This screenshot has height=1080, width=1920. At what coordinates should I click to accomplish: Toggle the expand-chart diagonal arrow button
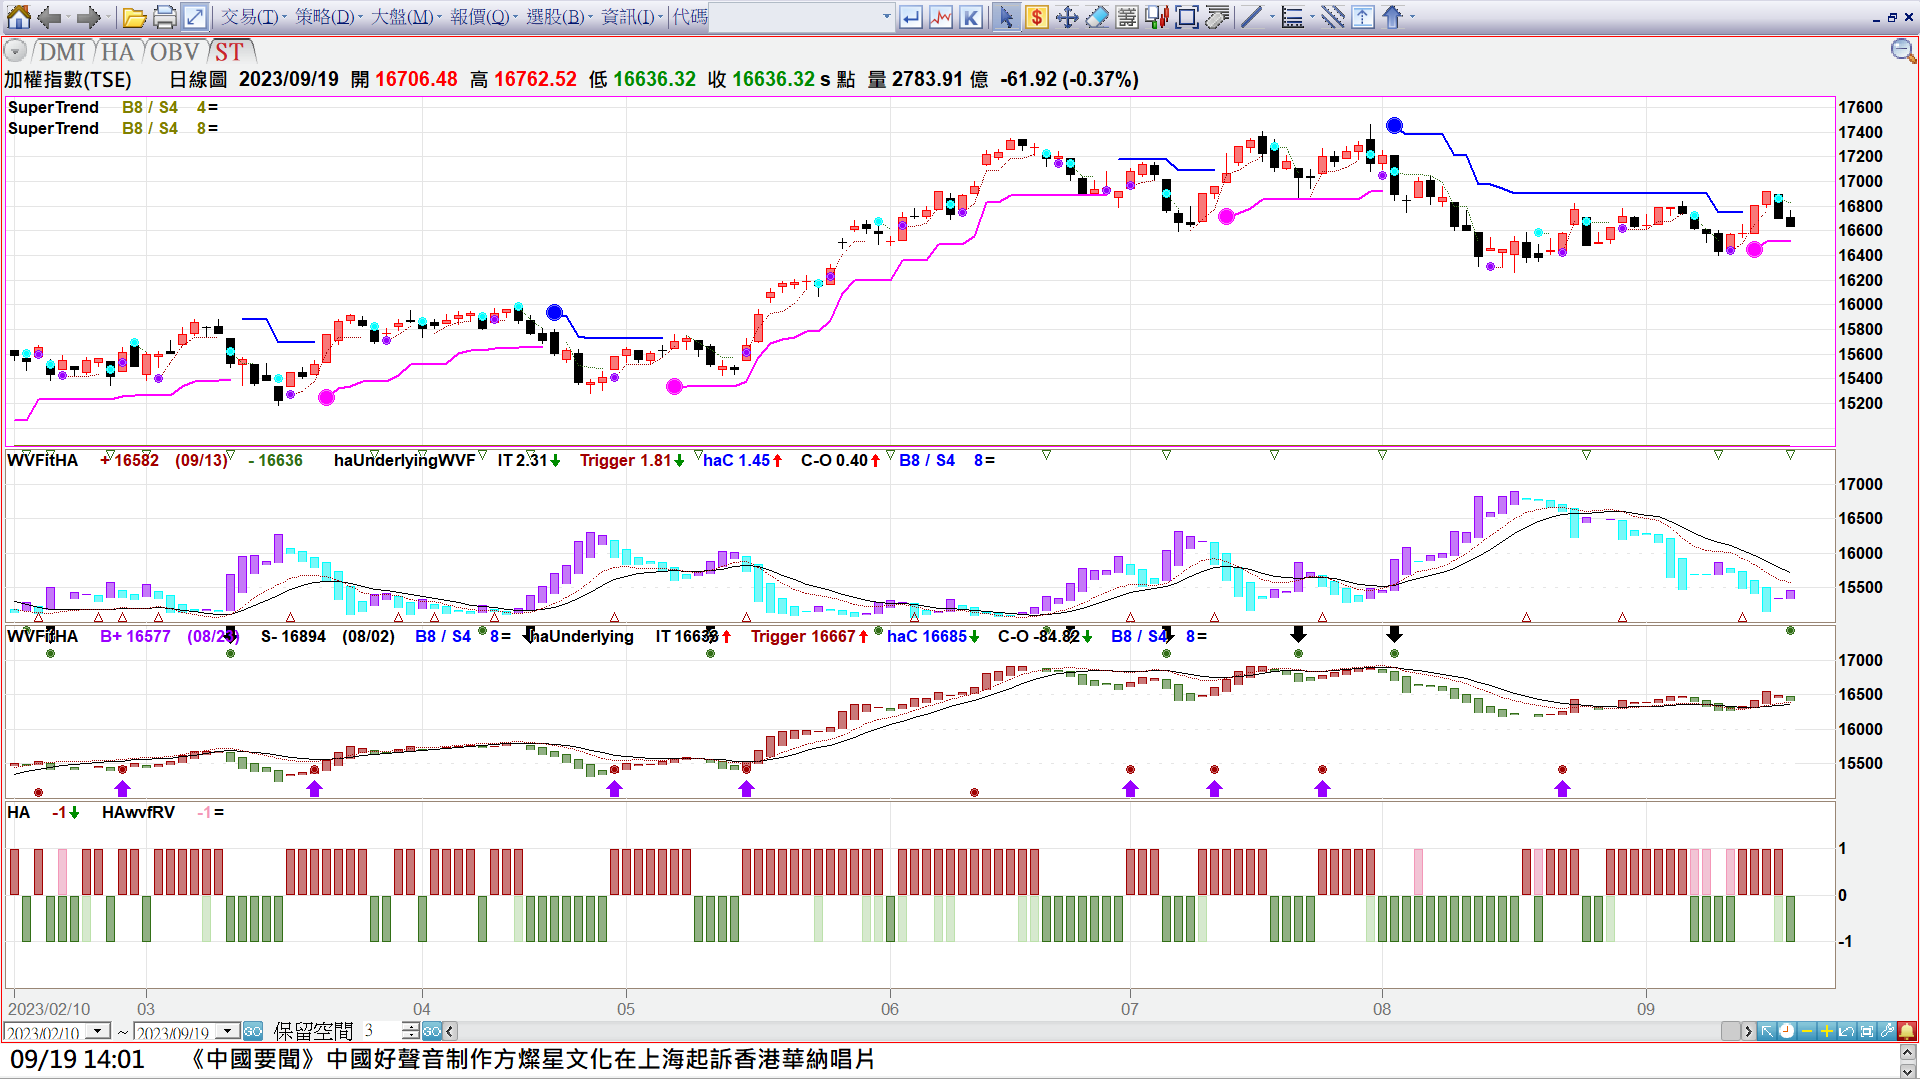pos(195,17)
